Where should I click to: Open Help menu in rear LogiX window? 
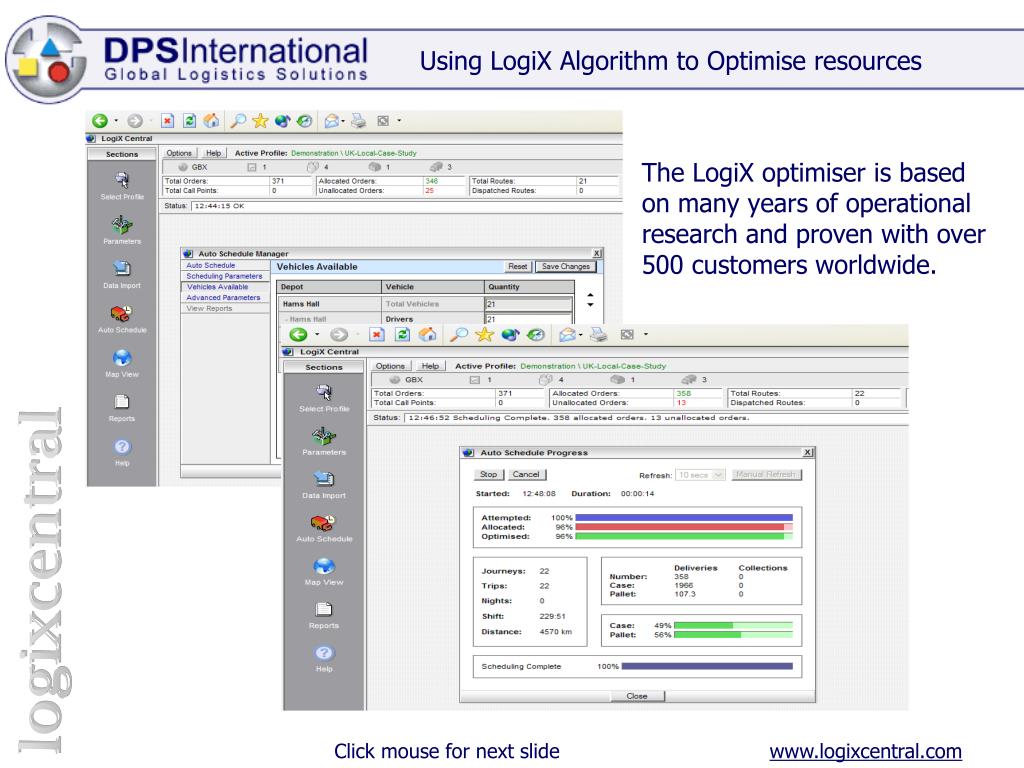tap(214, 153)
